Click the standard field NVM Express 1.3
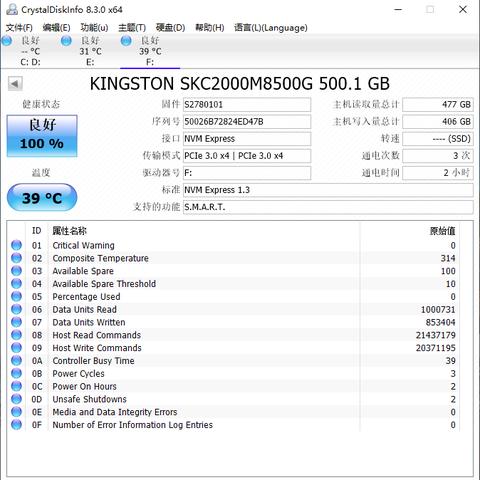Screen dimensions: 480x480 click(x=328, y=190)
